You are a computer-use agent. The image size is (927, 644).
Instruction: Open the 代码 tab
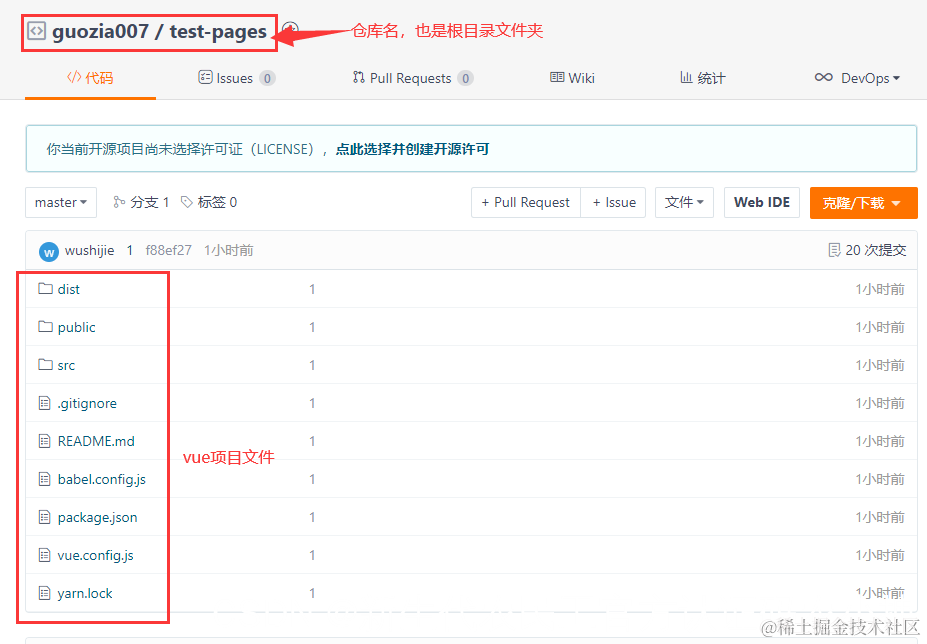90,78
